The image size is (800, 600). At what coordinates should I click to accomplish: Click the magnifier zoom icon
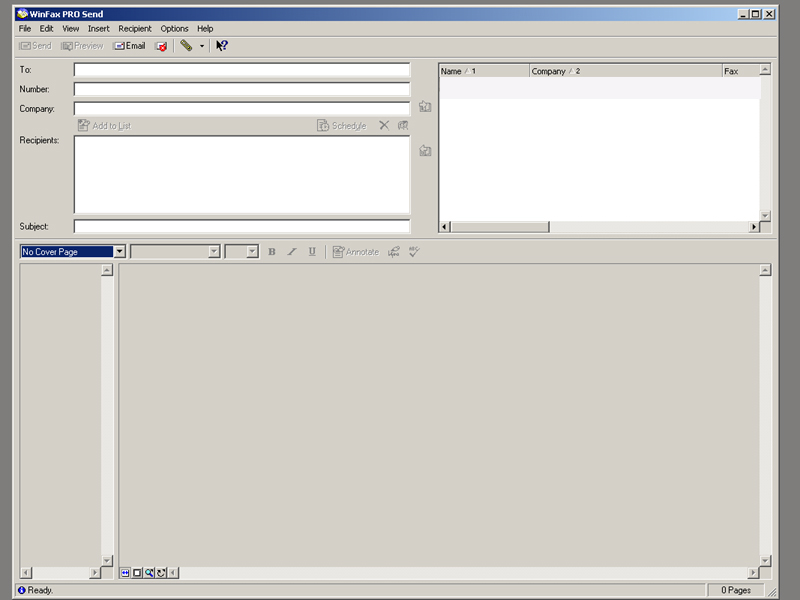point(149,573)
